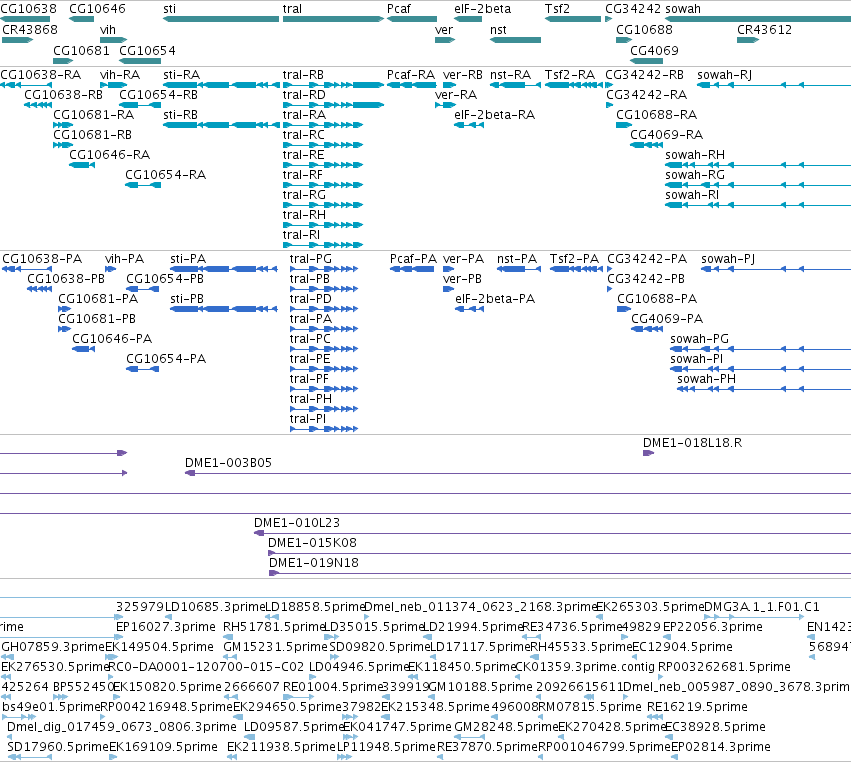Select Tsf2-PA protein label
This screenshot has width=851, height=762.
[574, 259]
